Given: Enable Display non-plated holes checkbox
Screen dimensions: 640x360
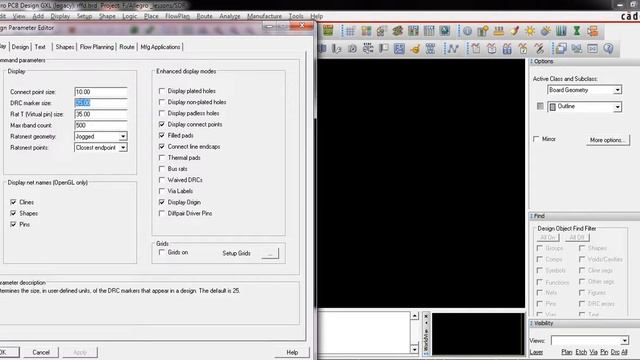Looking at the screenshot, I should (162, 102).
